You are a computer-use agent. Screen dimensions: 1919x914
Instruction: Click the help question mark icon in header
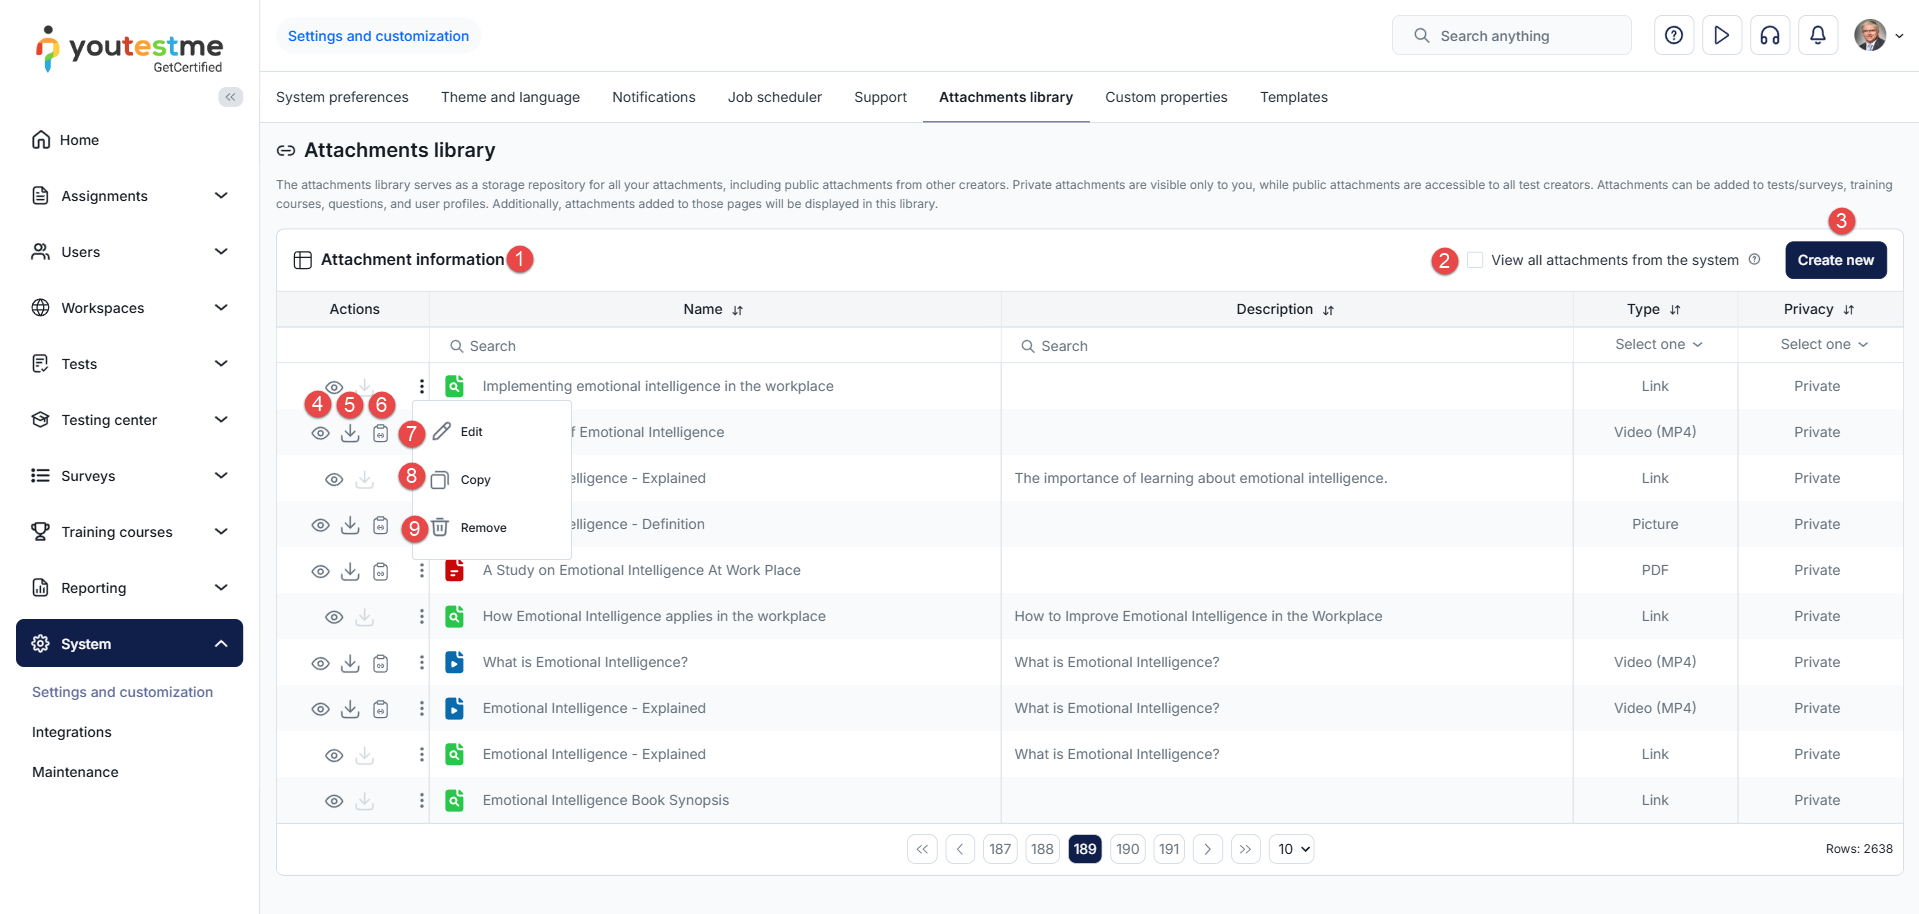[x=1673, y=36]
